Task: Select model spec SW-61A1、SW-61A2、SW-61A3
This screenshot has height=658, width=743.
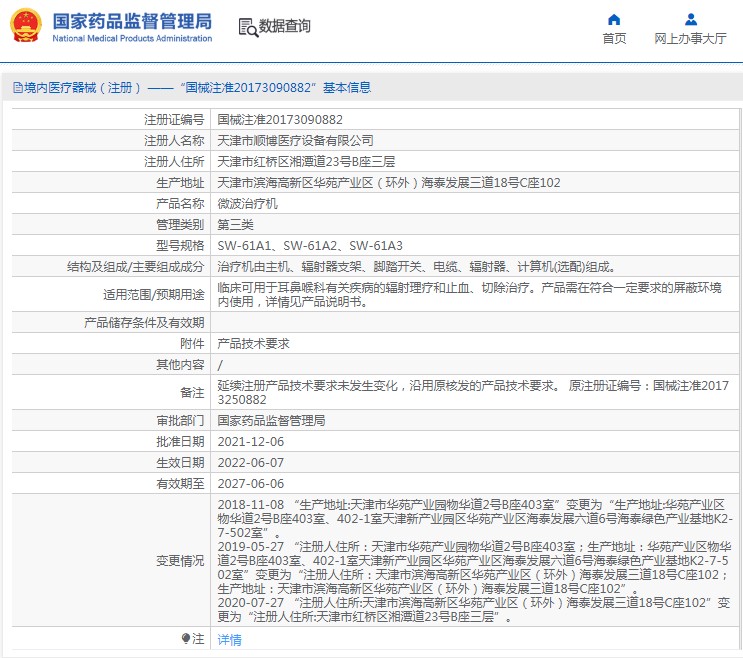Action: (310, 245)
